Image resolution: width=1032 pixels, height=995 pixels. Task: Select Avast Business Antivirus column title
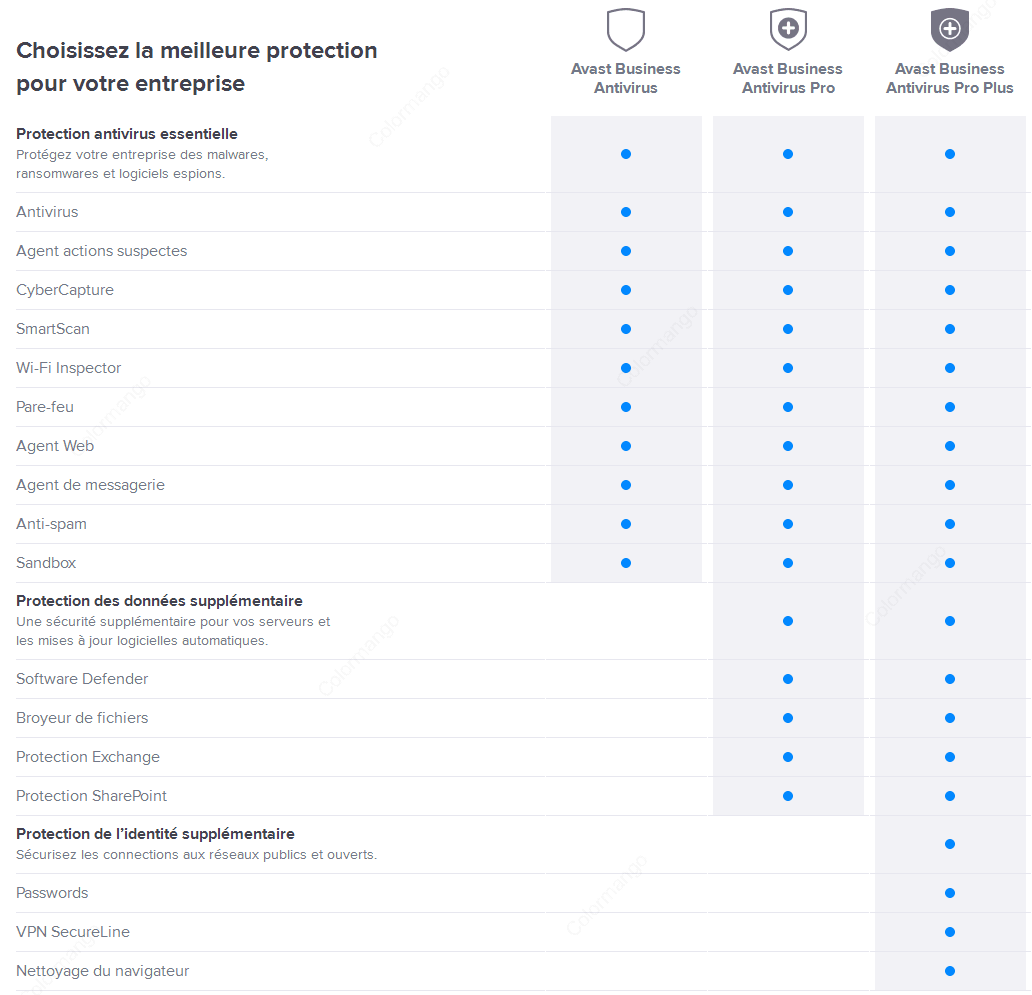[625, 78]
